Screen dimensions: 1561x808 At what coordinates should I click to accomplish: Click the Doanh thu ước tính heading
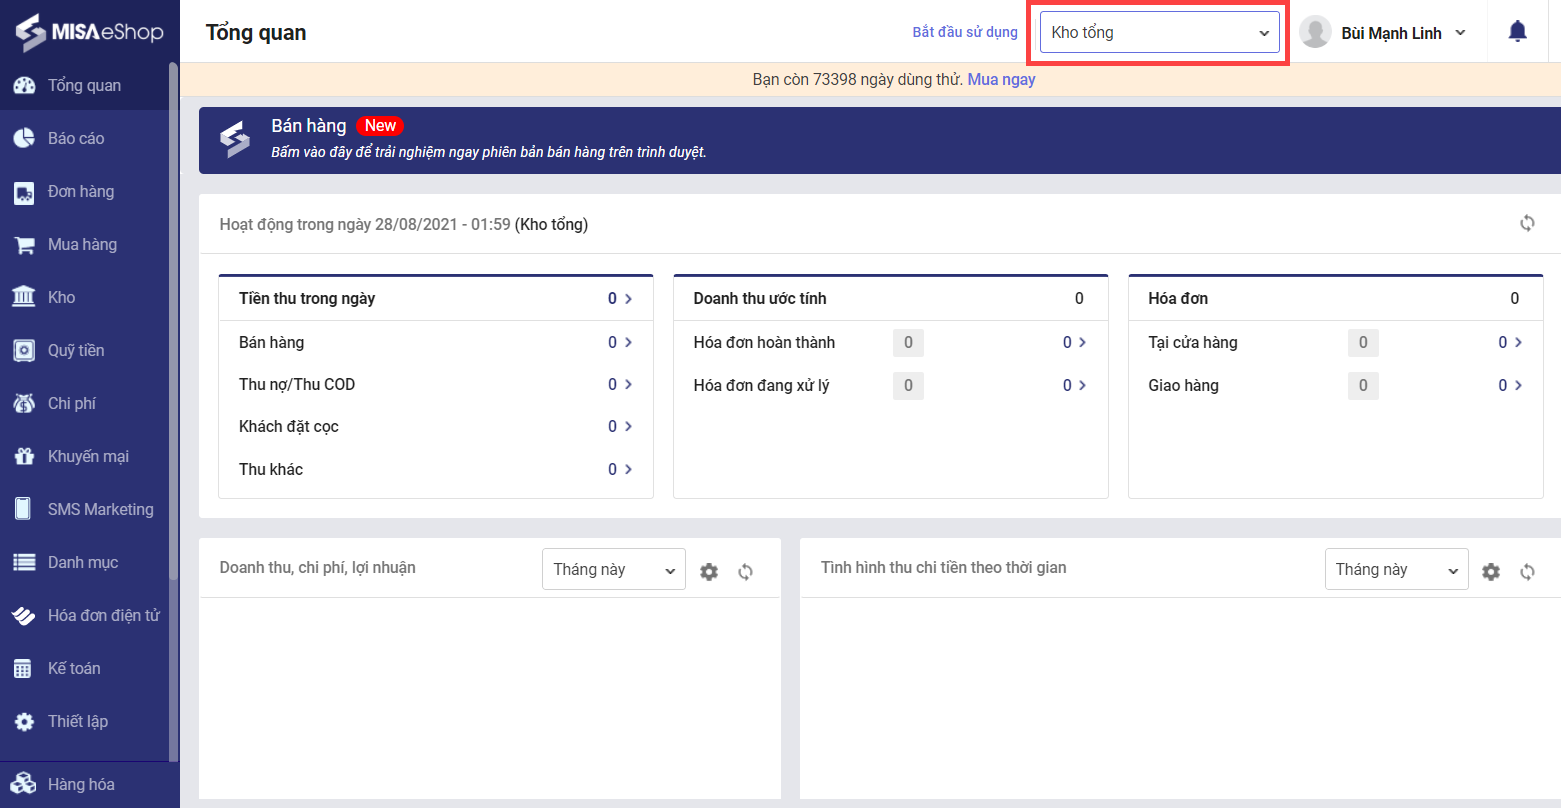pos(760,298)
